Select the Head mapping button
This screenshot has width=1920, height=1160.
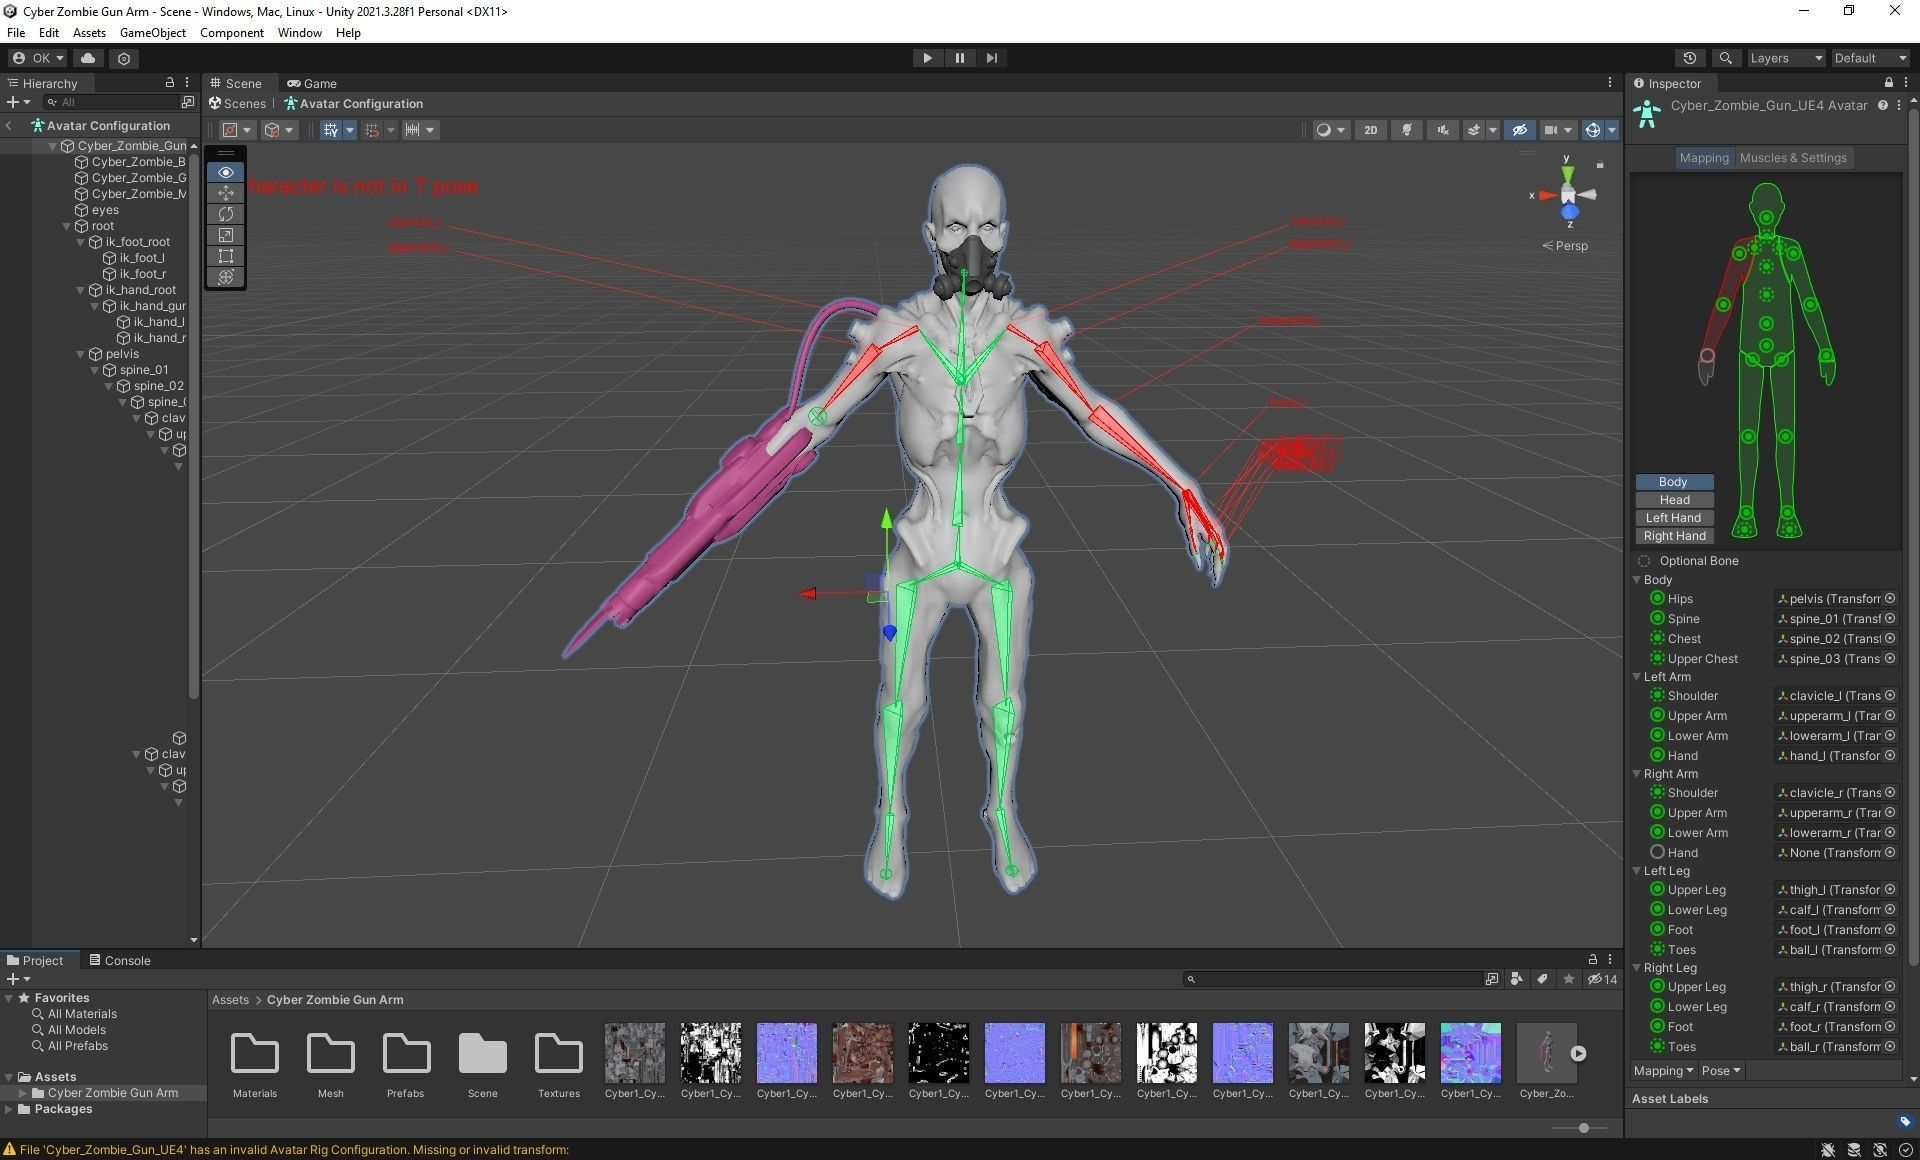pyautogui.click(x=1674, y=500)
